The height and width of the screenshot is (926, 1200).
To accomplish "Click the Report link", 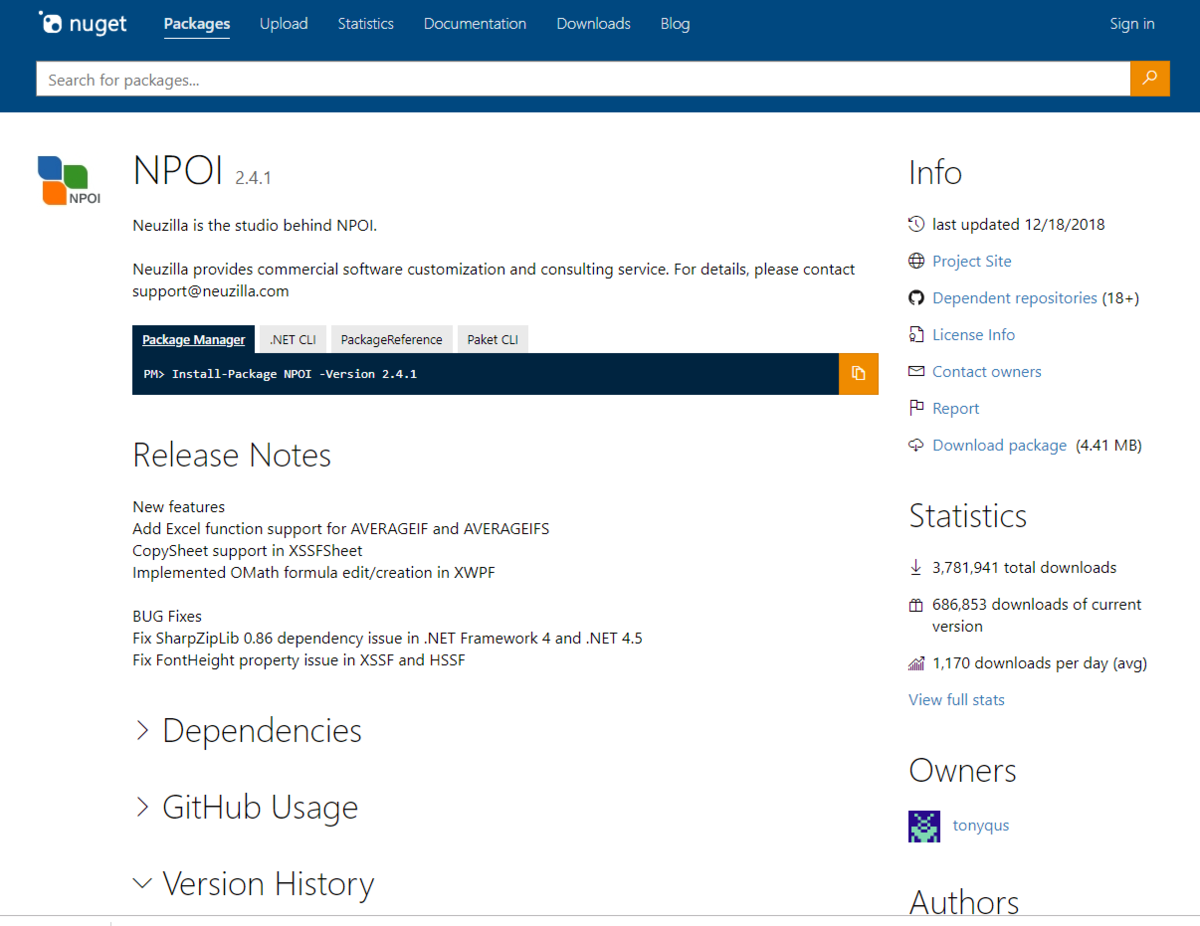I will (956, 409).
